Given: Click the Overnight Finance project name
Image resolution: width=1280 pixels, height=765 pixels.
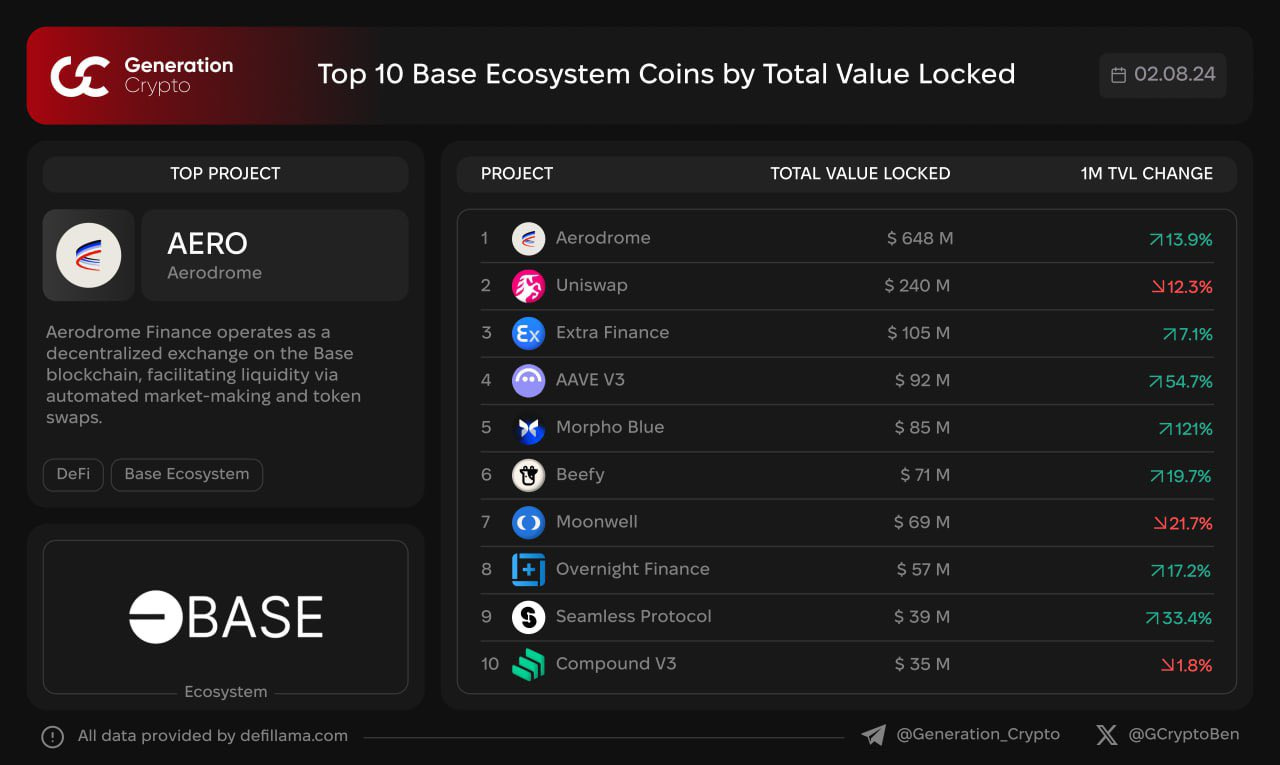Looking at the screenshot, I should [x=633, y=569].
